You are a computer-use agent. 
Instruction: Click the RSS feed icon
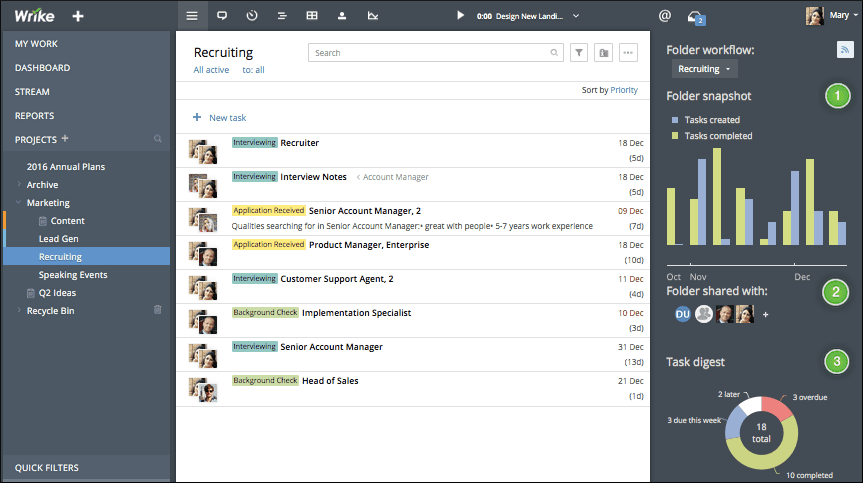point(845,50)
